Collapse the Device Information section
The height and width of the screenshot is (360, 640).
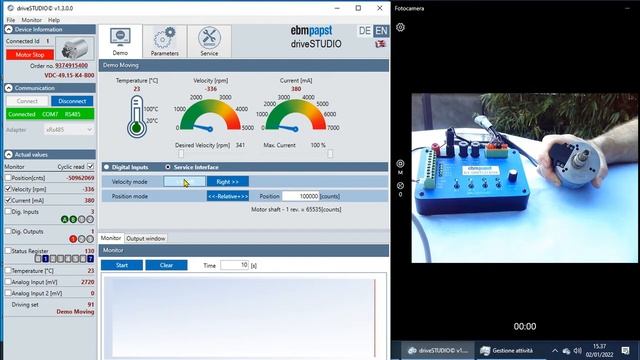pyautogui.click(x=9, y=29)
